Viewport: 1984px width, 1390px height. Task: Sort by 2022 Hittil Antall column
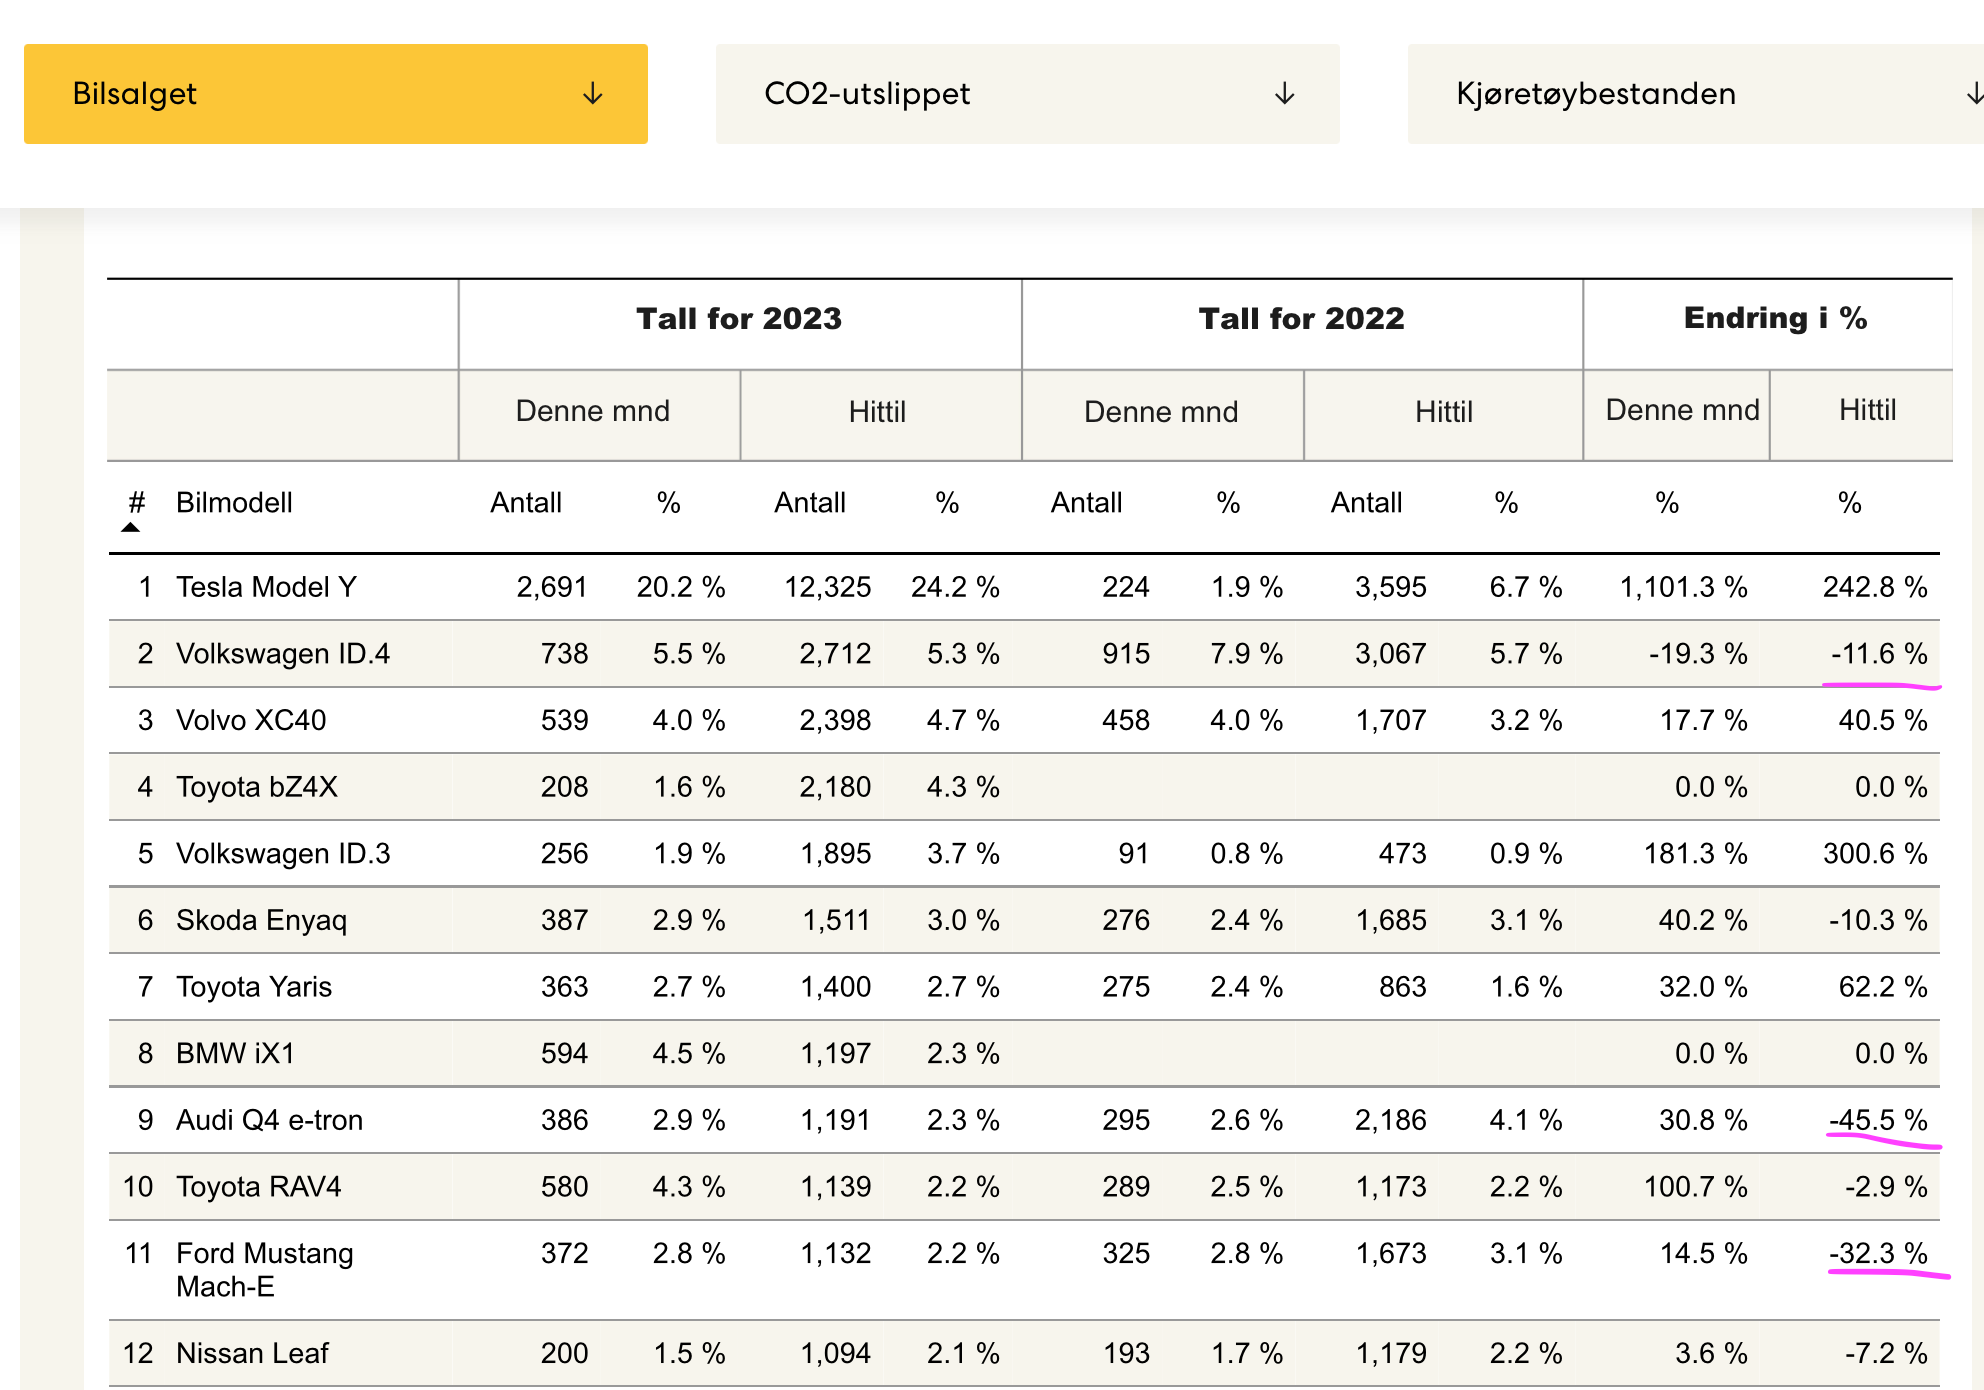click(x=1366, y=503)
